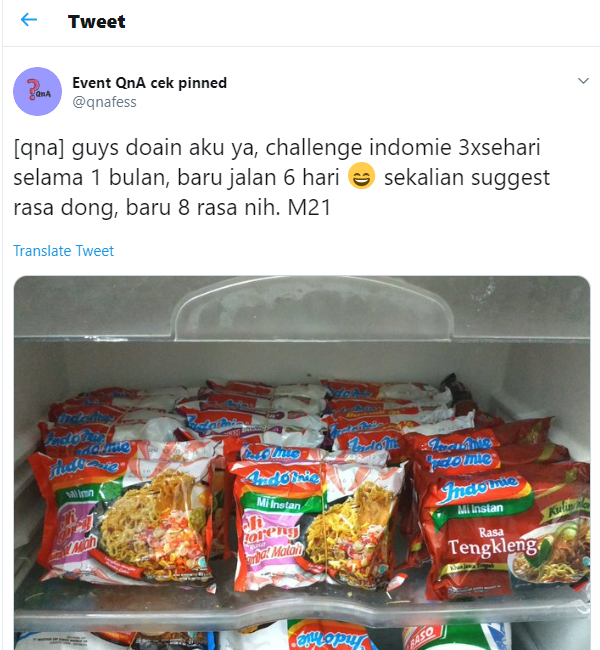Click the Tweet header title
The image size is (600, 650).
(x=96, y=22)
